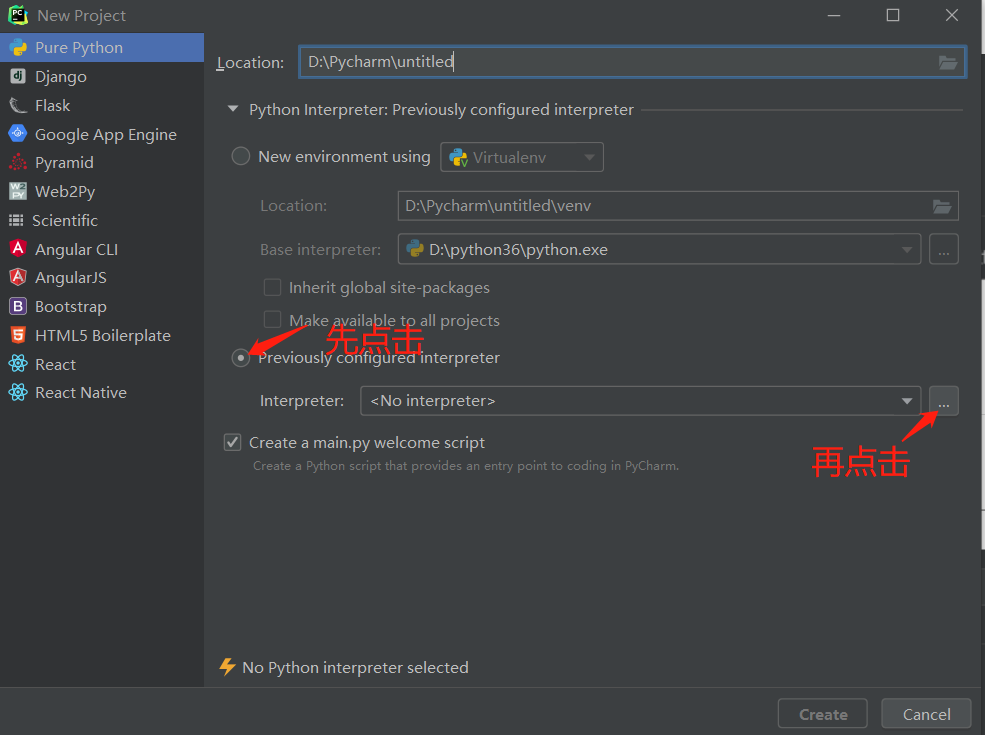Screen dimensions: 985x735
Task: Uncheck Create a main.py welcome script
Action: [x=232, y=442]
